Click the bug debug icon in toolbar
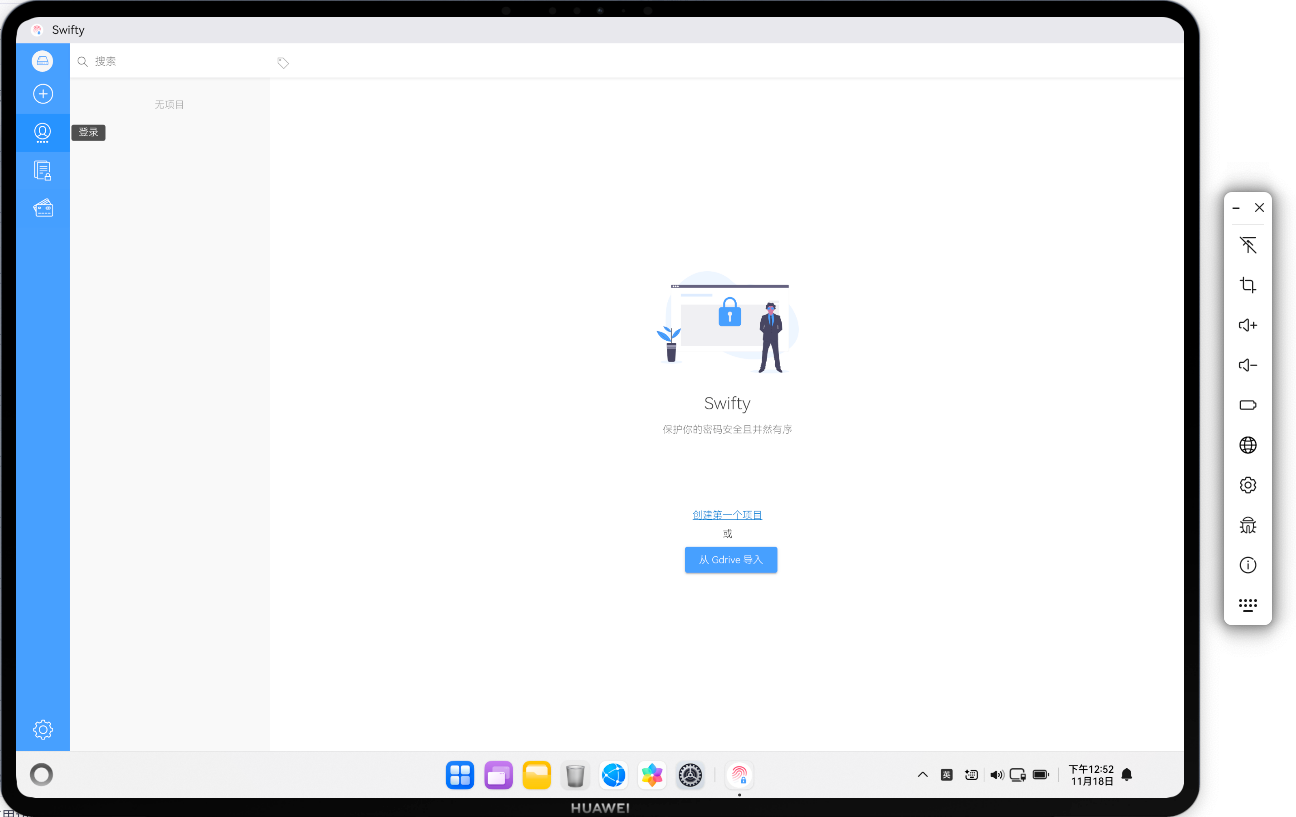Viewport: 1296px width, 817px height. coord(1248,525)
